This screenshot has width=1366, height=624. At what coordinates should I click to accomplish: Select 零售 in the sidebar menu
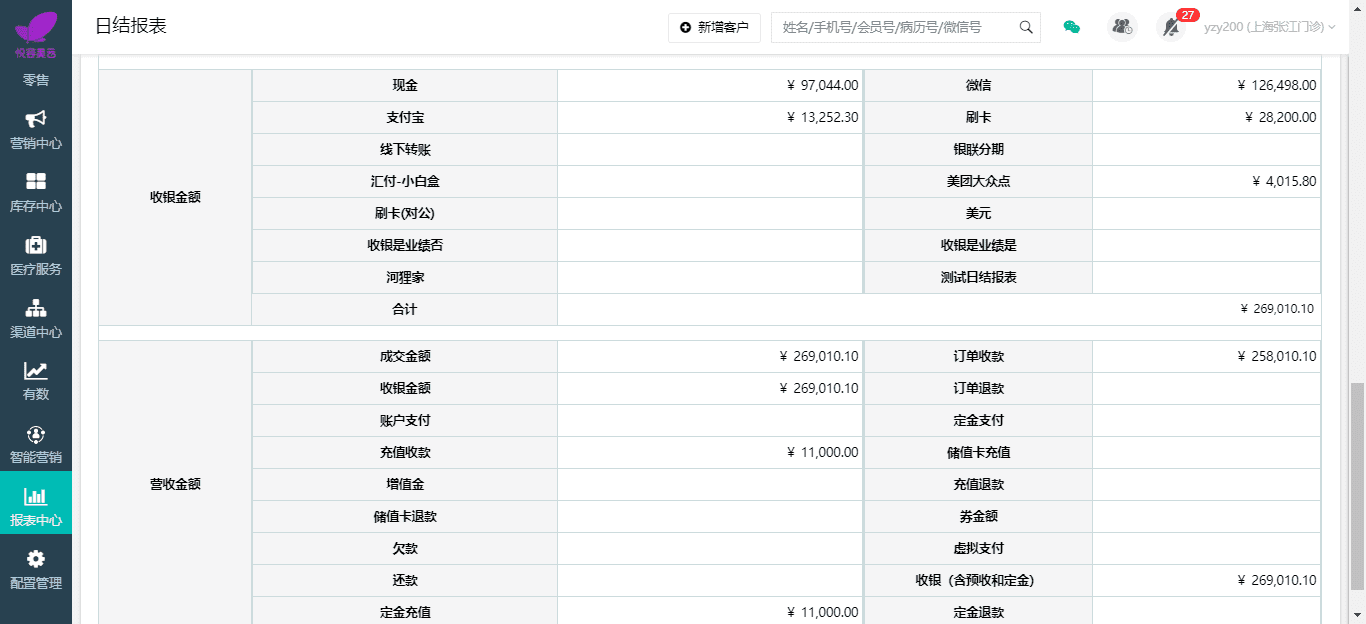36,79
